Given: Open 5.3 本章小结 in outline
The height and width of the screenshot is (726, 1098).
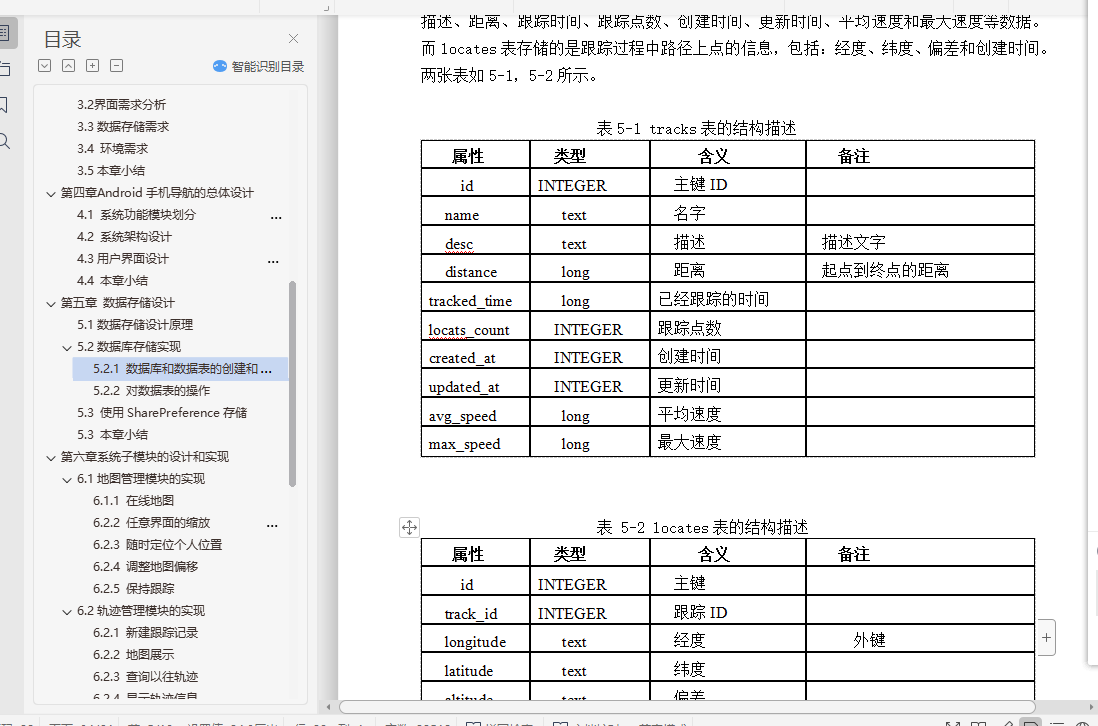Looking at the screenshot, I should [x=112, y=435].
